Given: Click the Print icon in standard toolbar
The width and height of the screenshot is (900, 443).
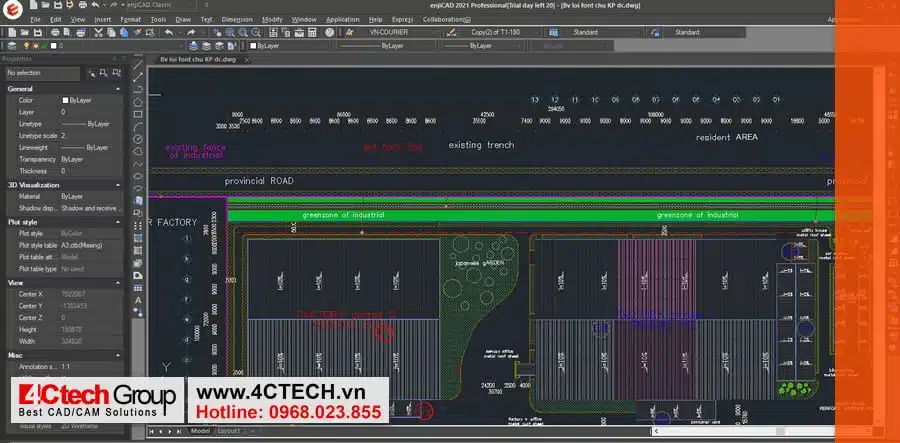Looking at the screenshot, I should [55, 33].
